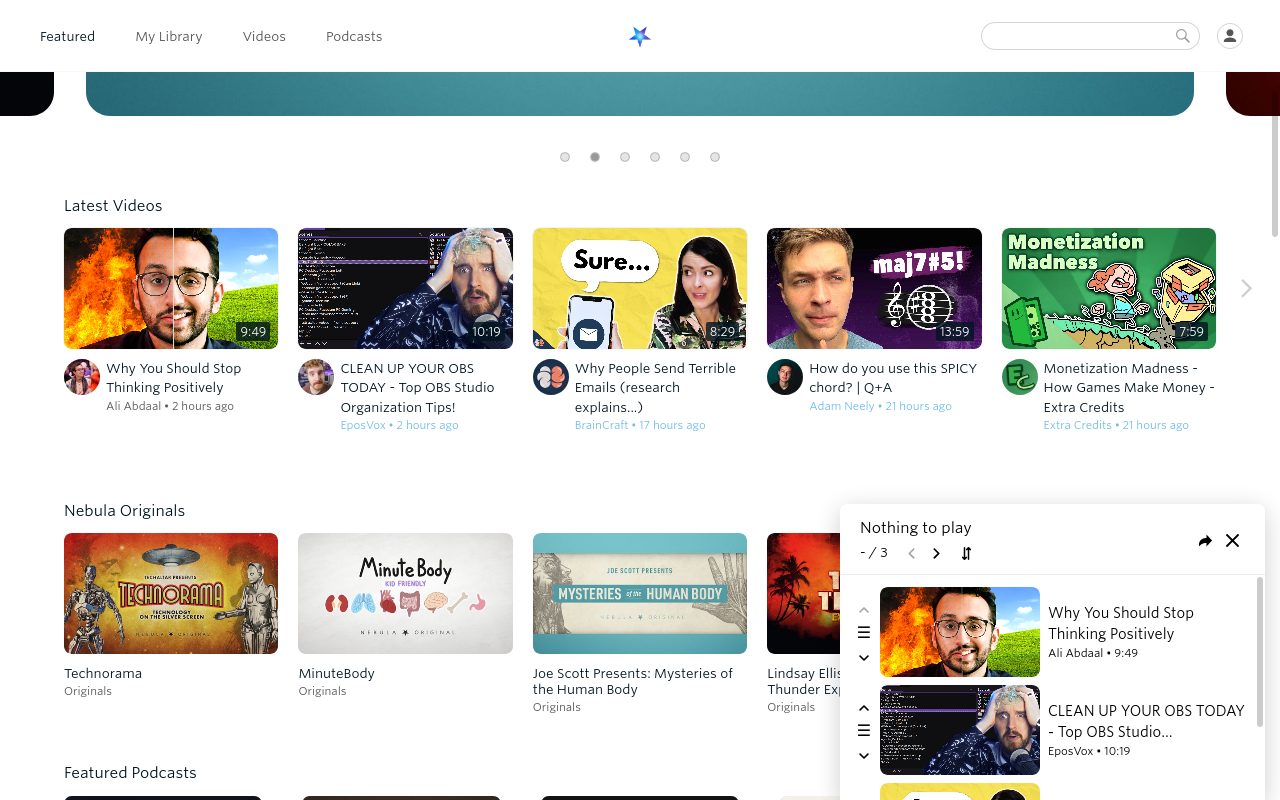Click Ali Abdaal channel avatar
1280x800 pixels.
pyautogui.click(x=82, y=377)
